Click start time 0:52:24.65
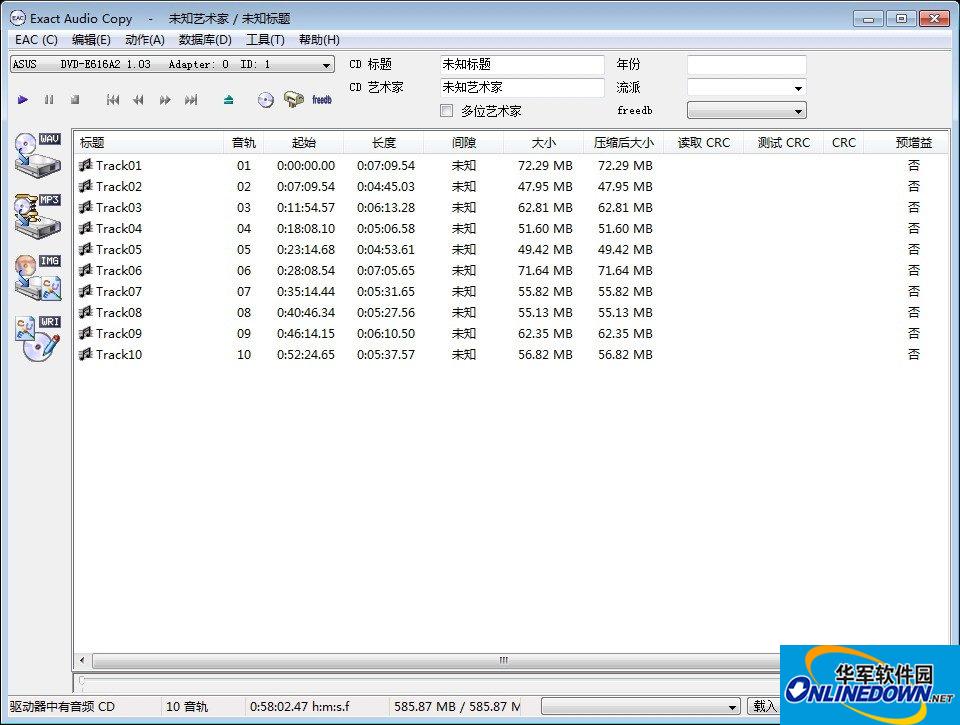Image resolution: width=960 pixels, height=725 pixels. pyautogui.click(x=306, y=355)
